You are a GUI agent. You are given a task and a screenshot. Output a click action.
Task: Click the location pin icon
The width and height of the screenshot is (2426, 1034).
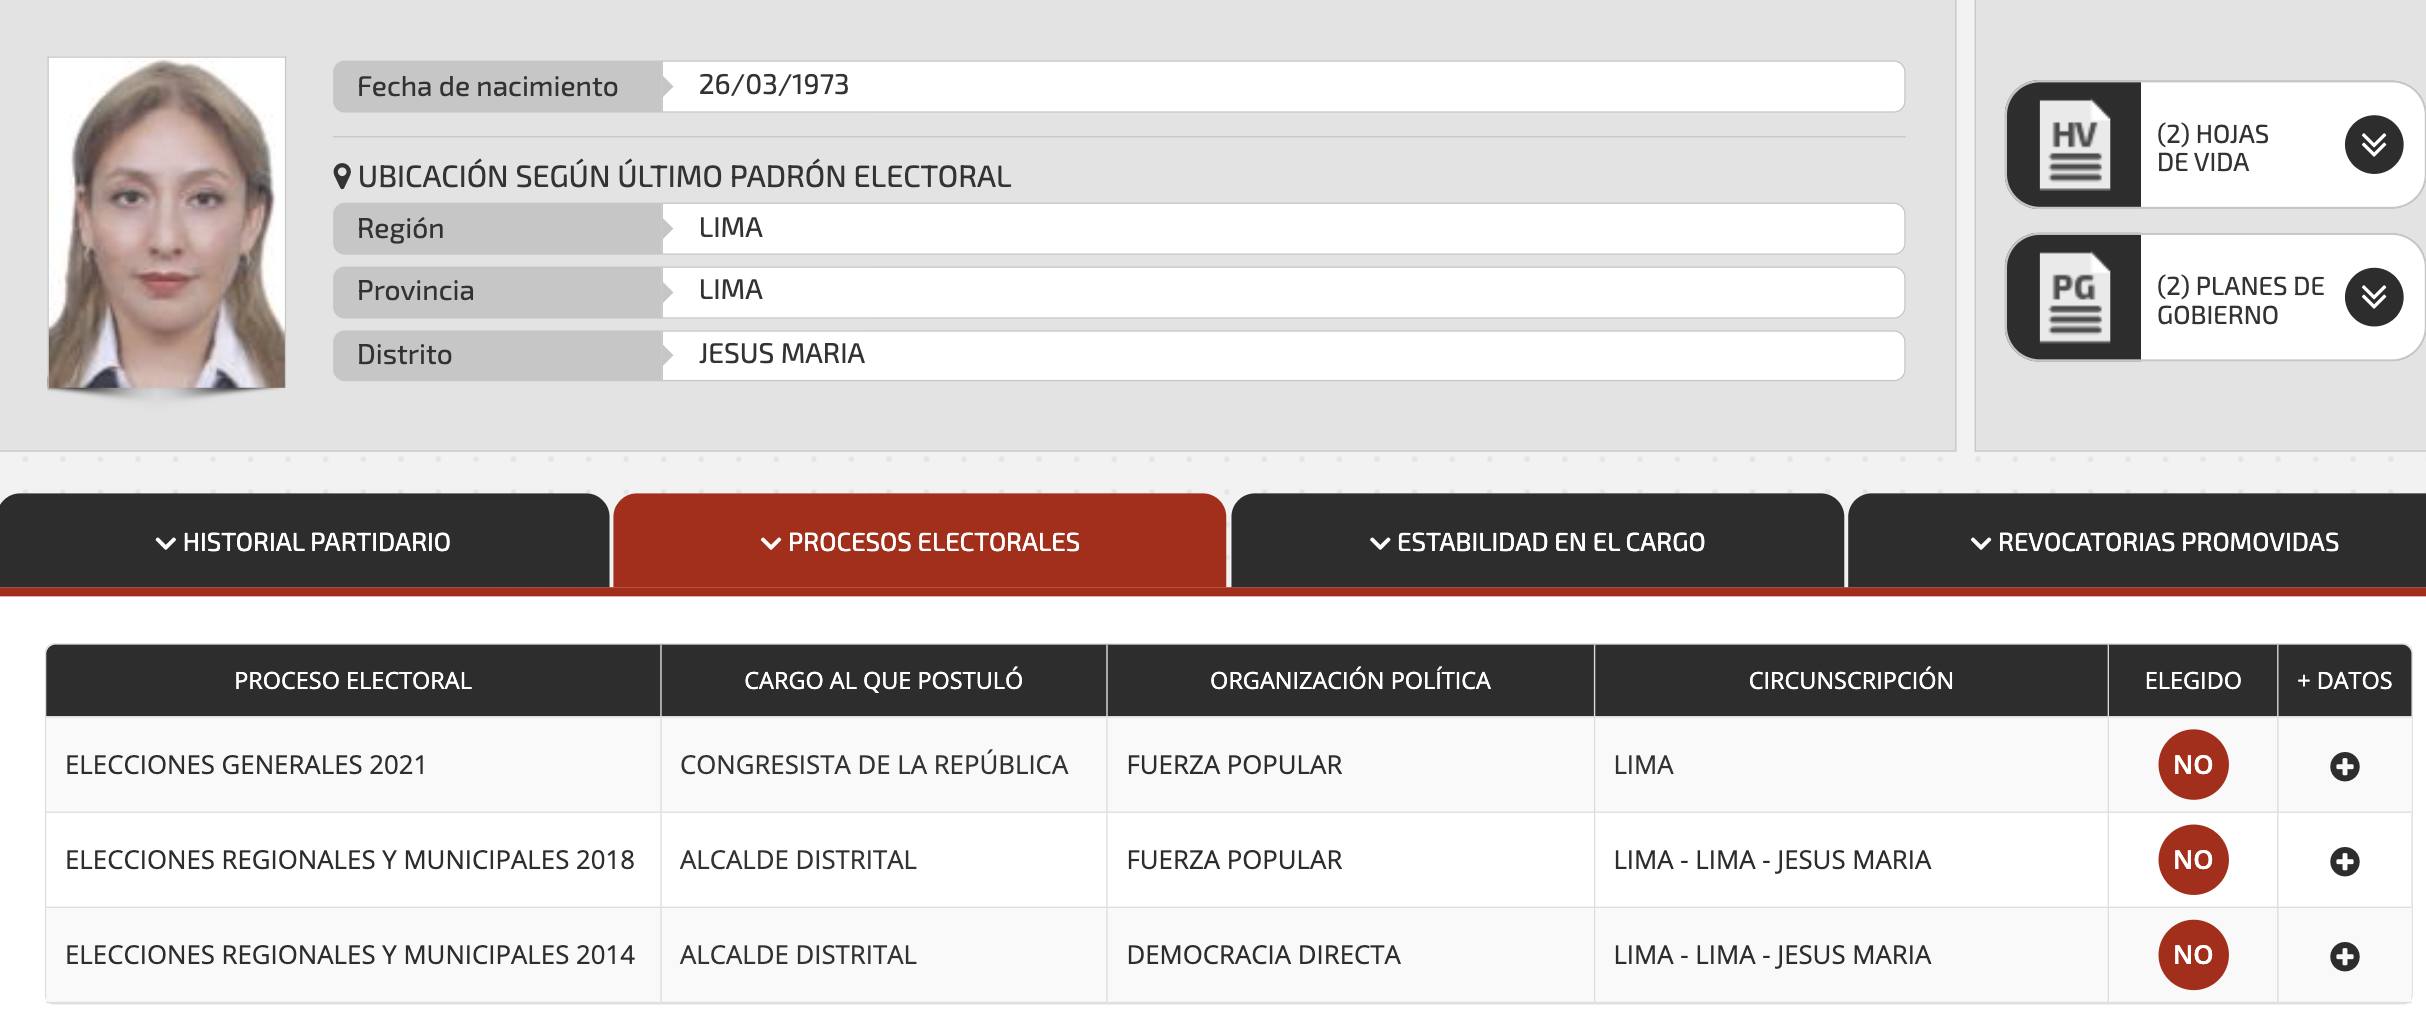pos(342,177)
